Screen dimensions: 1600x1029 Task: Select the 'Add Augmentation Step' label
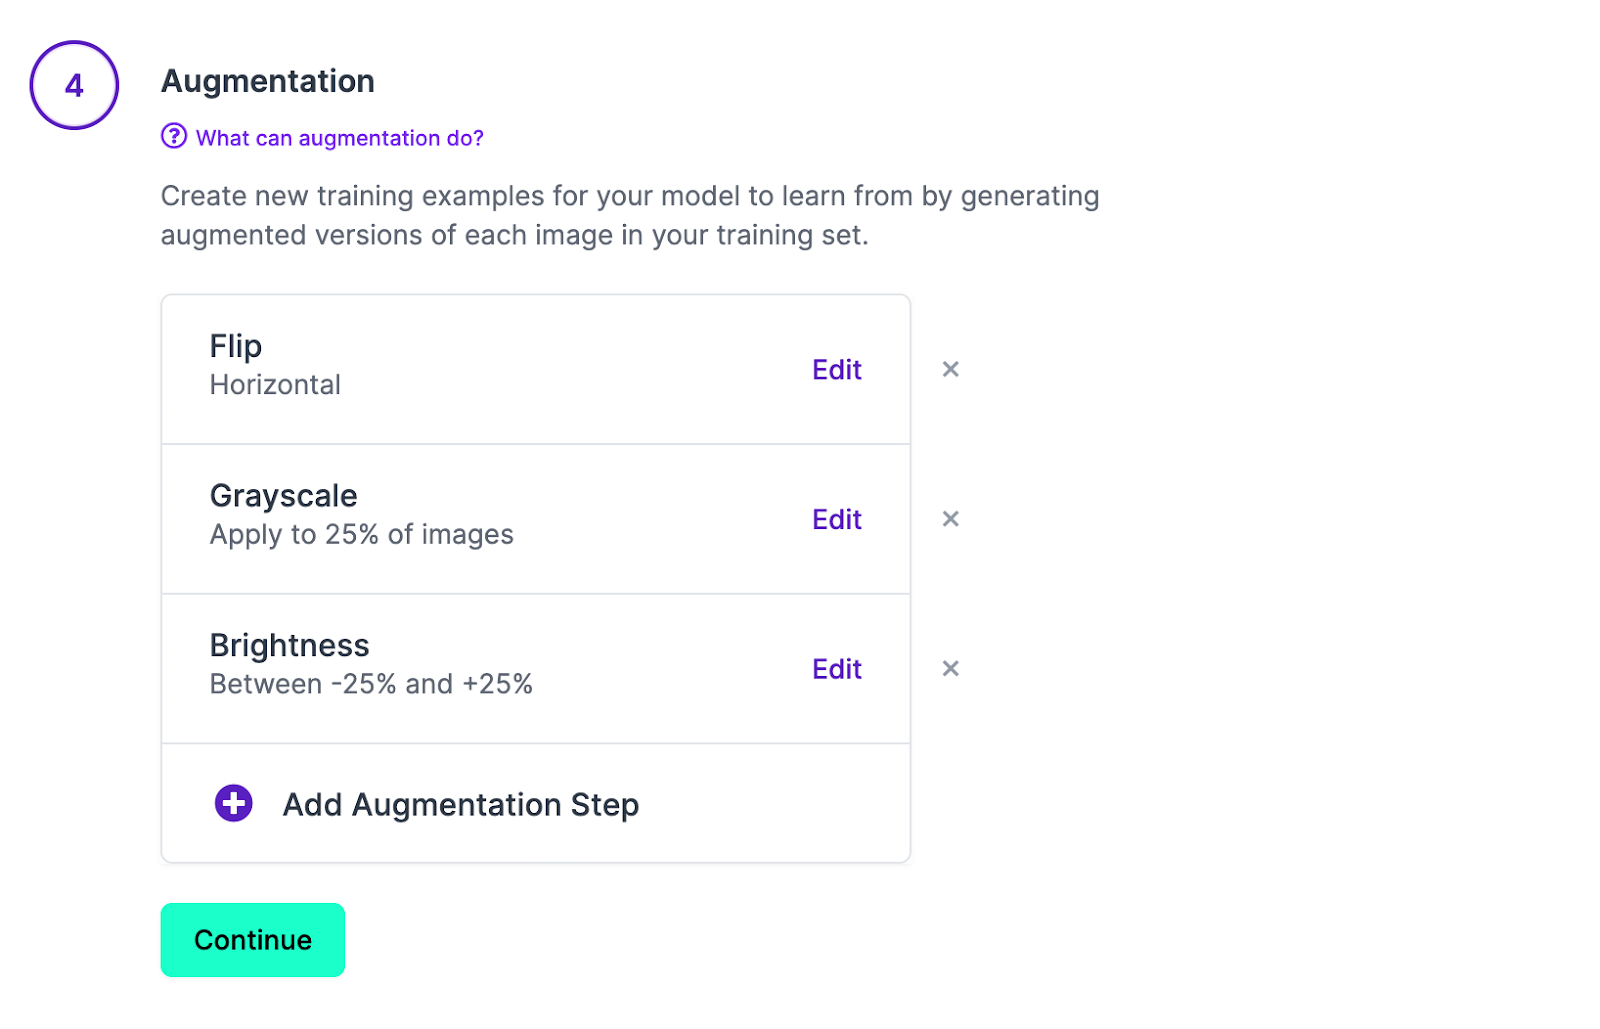pyautogui.click(x=461, y=805)
